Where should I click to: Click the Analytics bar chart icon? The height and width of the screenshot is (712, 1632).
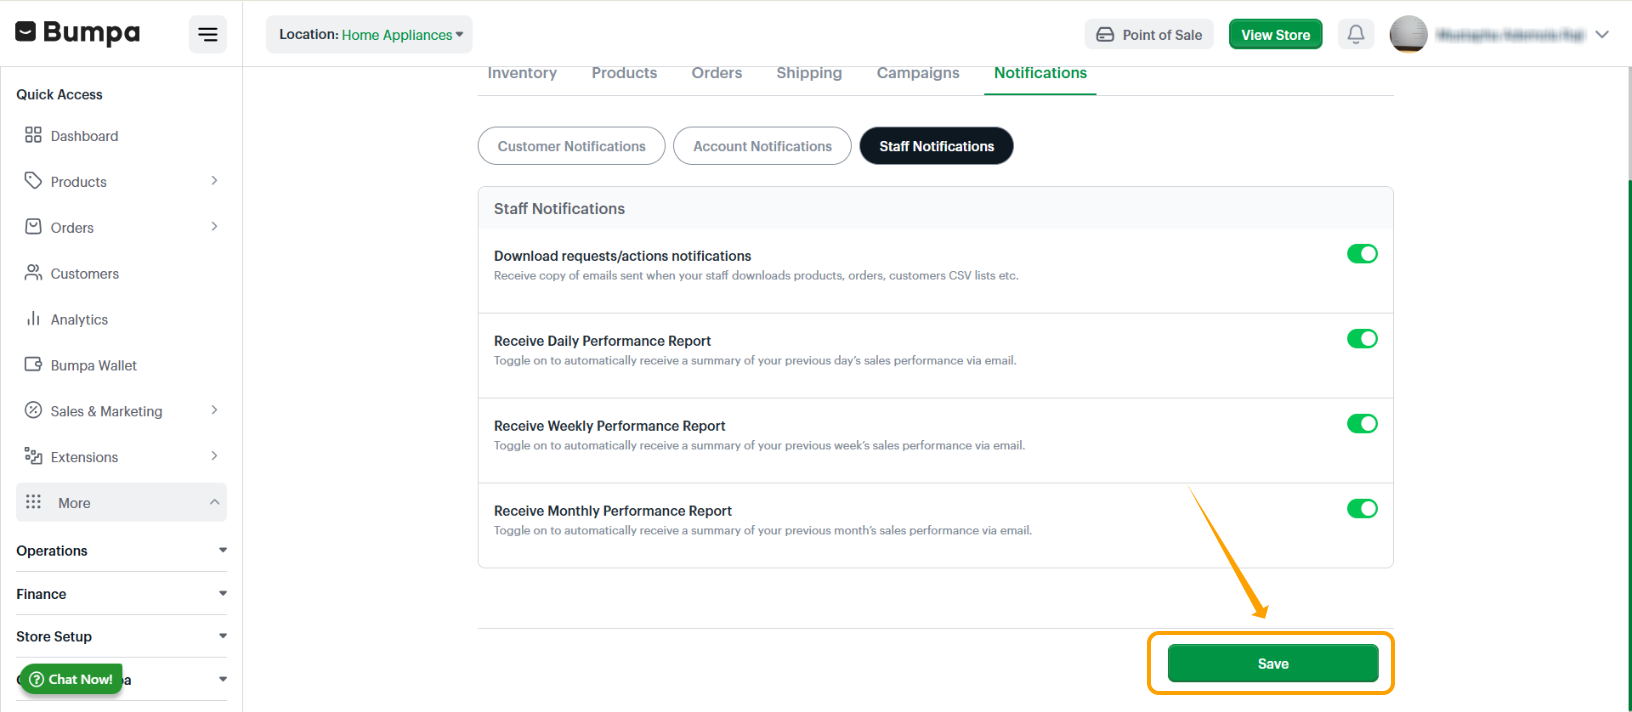pyautogui.click(x=33, y=319)
